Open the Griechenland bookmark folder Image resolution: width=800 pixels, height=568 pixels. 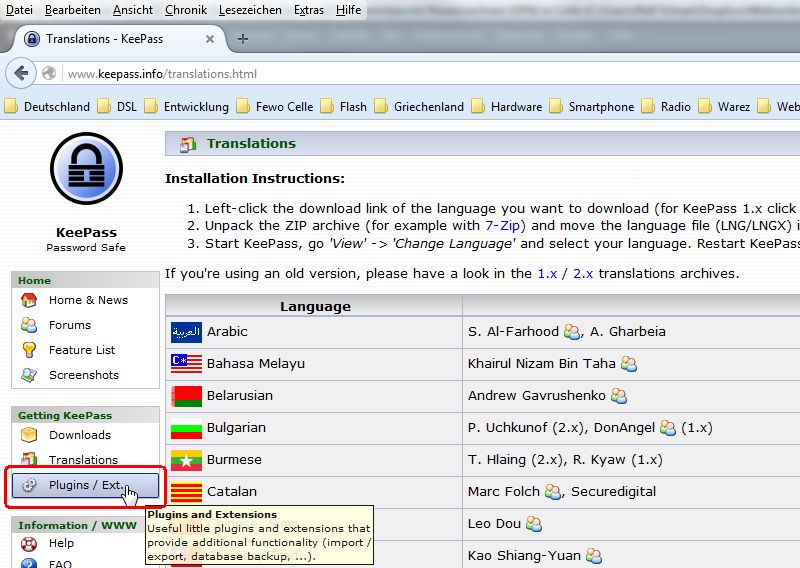419,107
